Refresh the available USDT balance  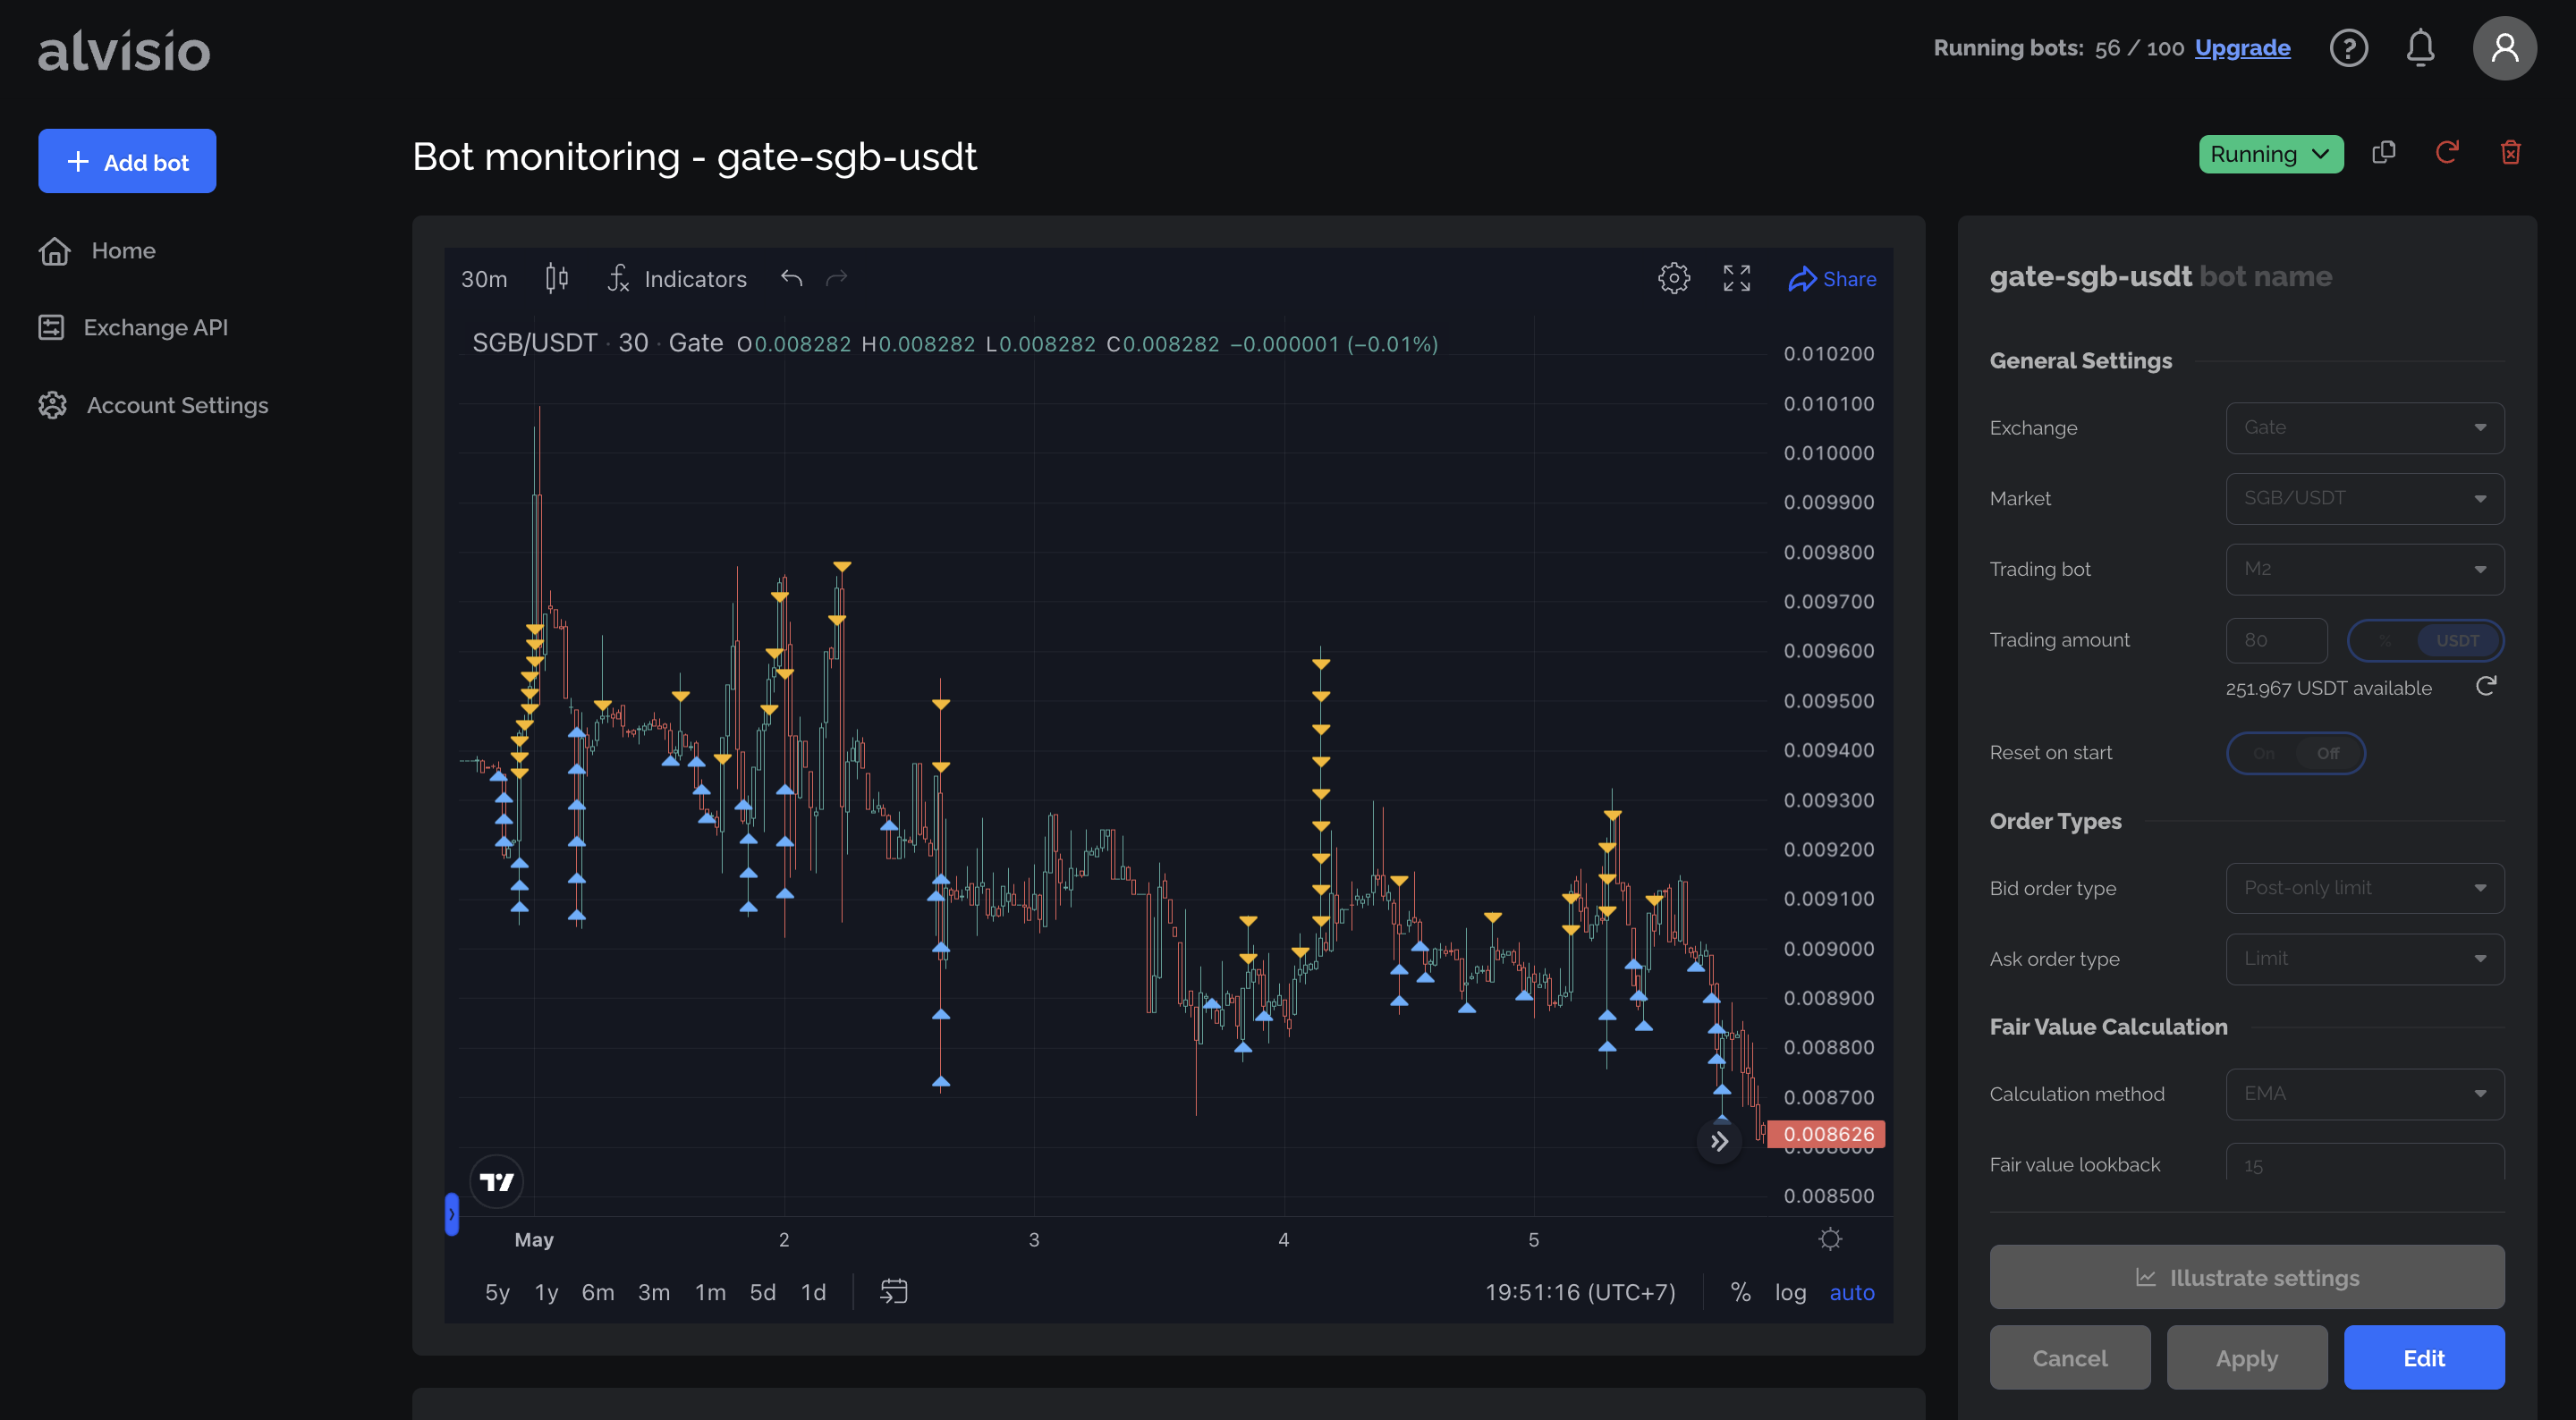[2485, 686]
